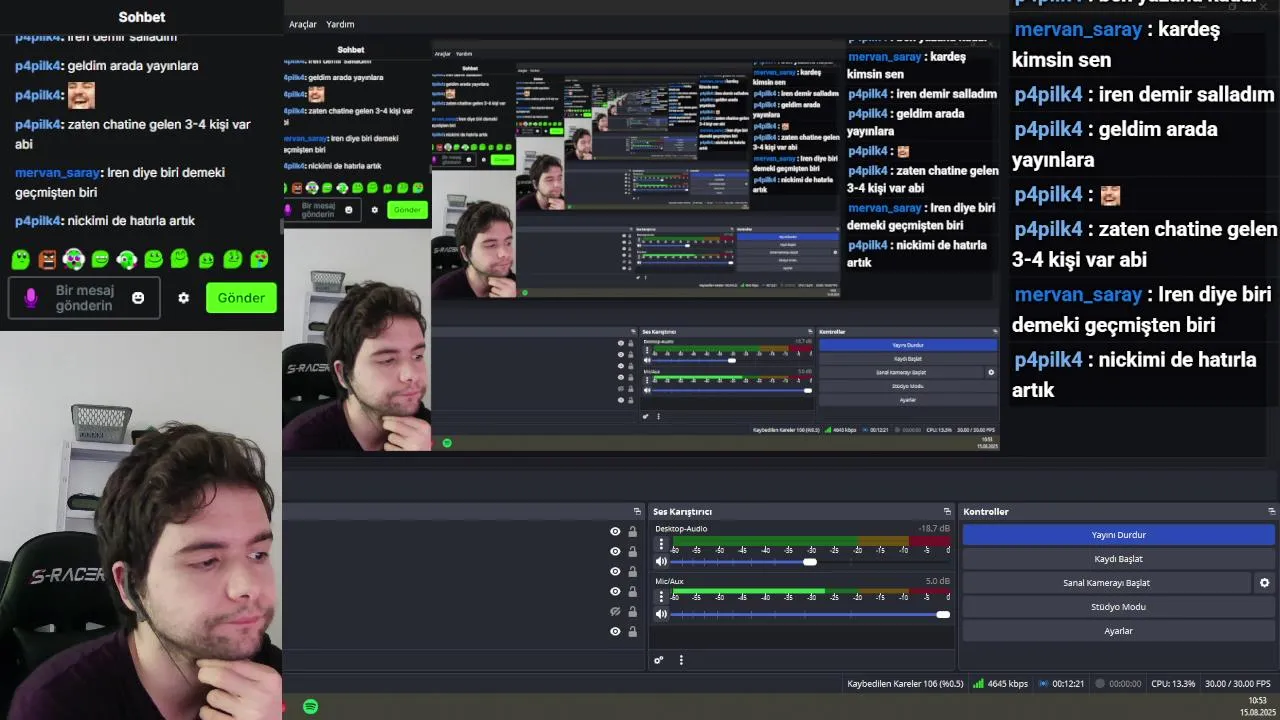Click the CPU: 13.3% status text
The image size is (1280, 720).
click(x=1173, y=684)
